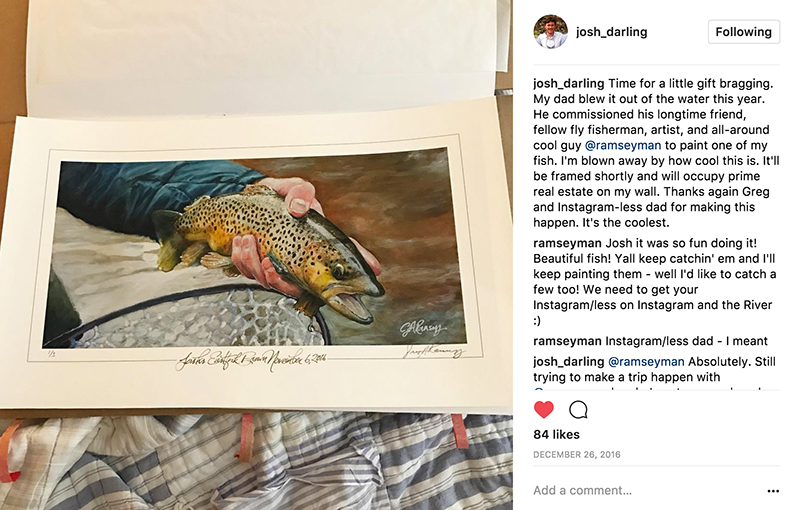
Task: Open josh_darling's profile picture avatar
Action: click(551, 32)
